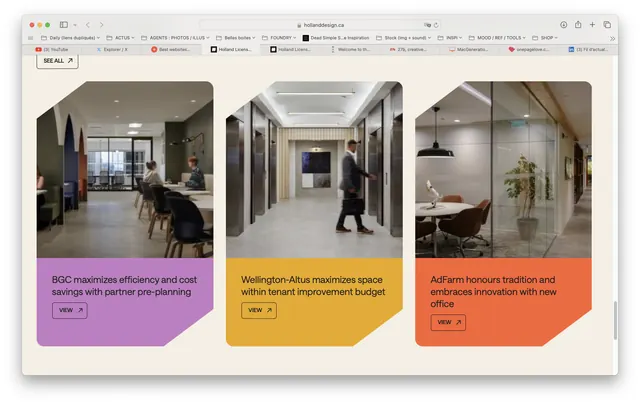Click the SEE ALL button
The height and width of the screenshot is (404, 640).
58,61
